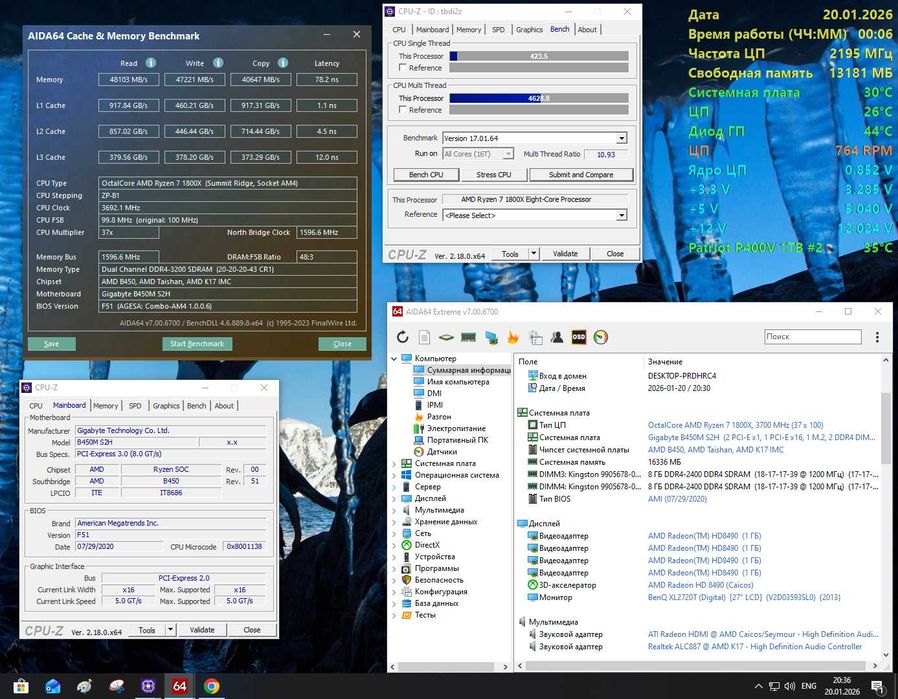The height and width of the screenshot is (699, 898).
Task: Show hidden tray icons chevron
Action: (x=758, y=686)
